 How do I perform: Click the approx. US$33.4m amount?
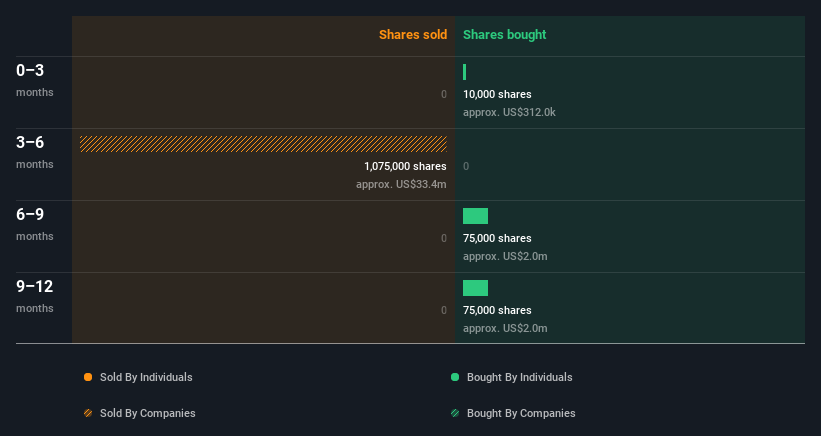pos(401,184)
